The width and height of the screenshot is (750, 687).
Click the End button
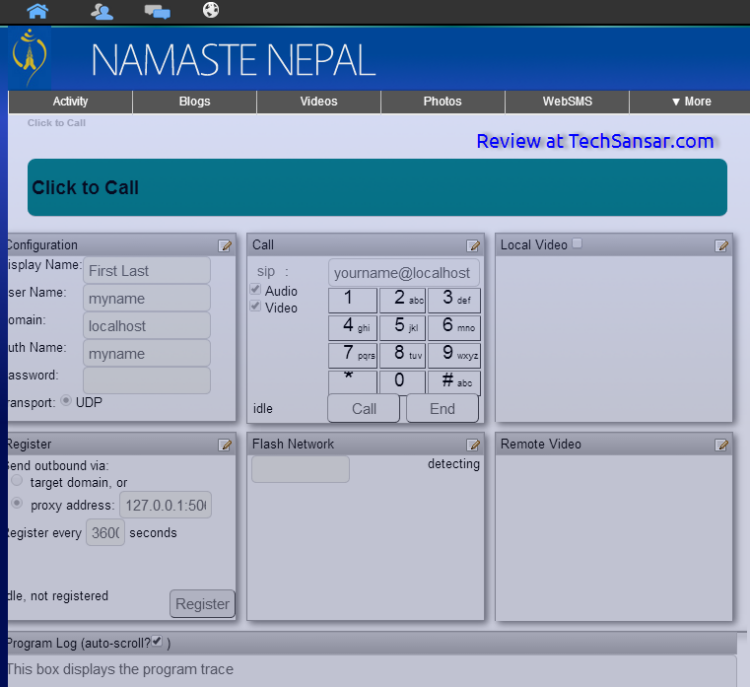point(442,409)
